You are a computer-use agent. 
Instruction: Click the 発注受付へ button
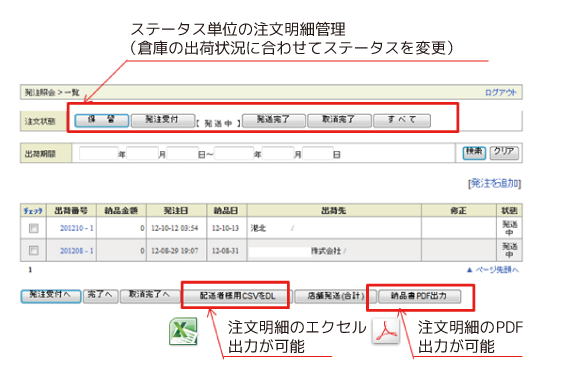tap(51, 296)
